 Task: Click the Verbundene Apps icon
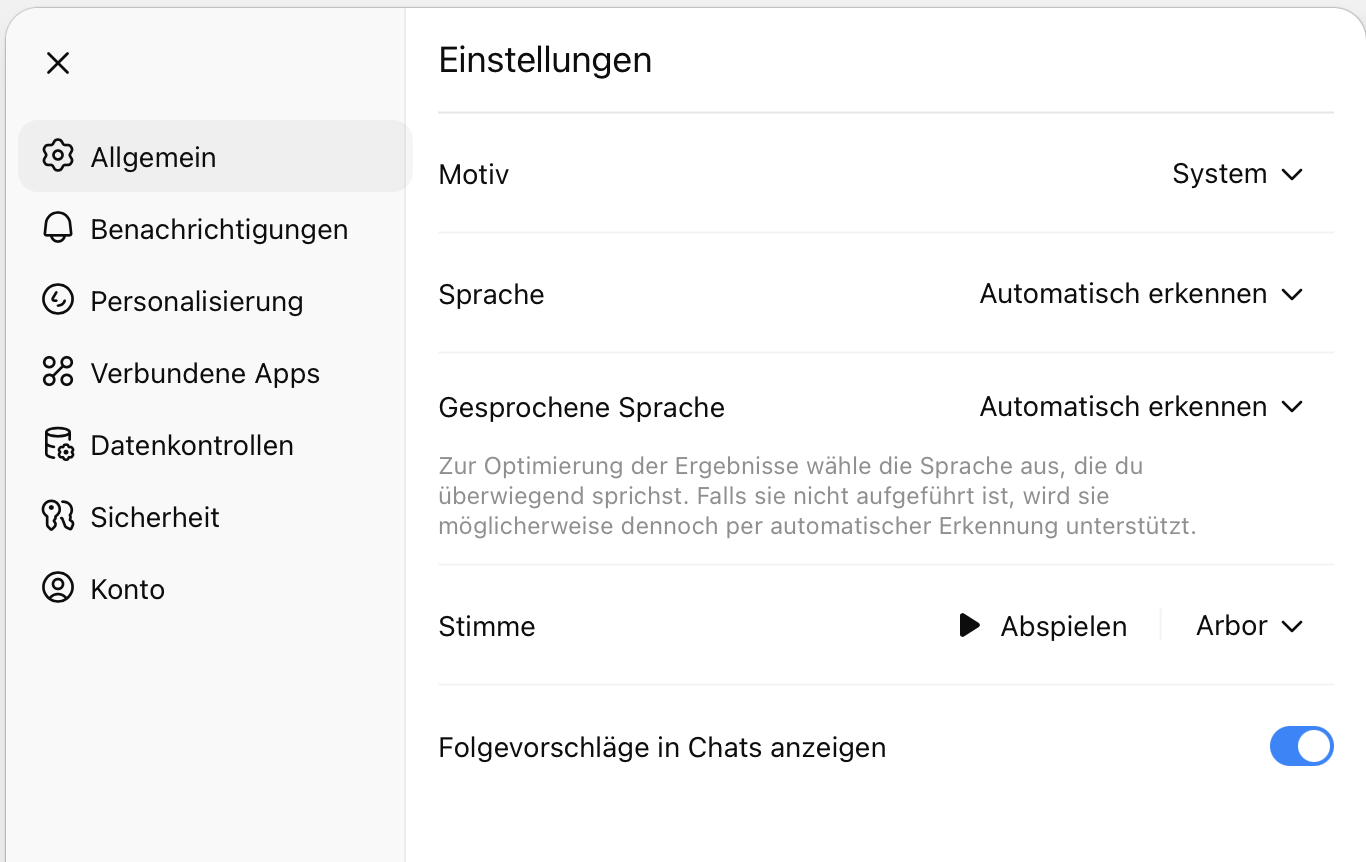point(58,372)
